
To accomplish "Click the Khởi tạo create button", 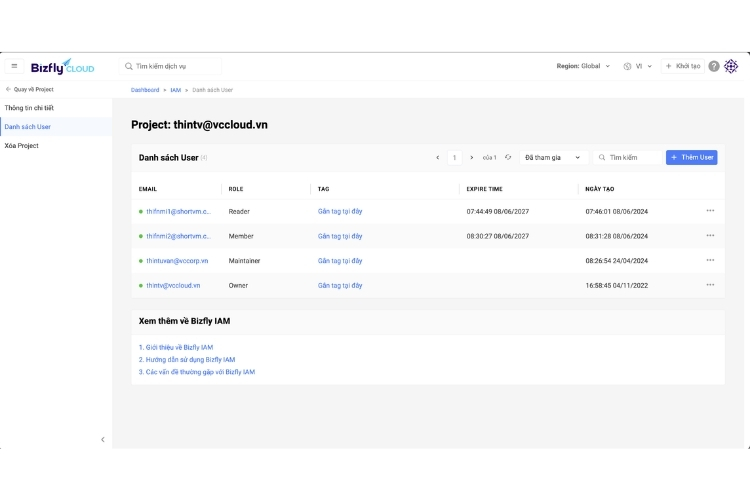I will [683, 66].
